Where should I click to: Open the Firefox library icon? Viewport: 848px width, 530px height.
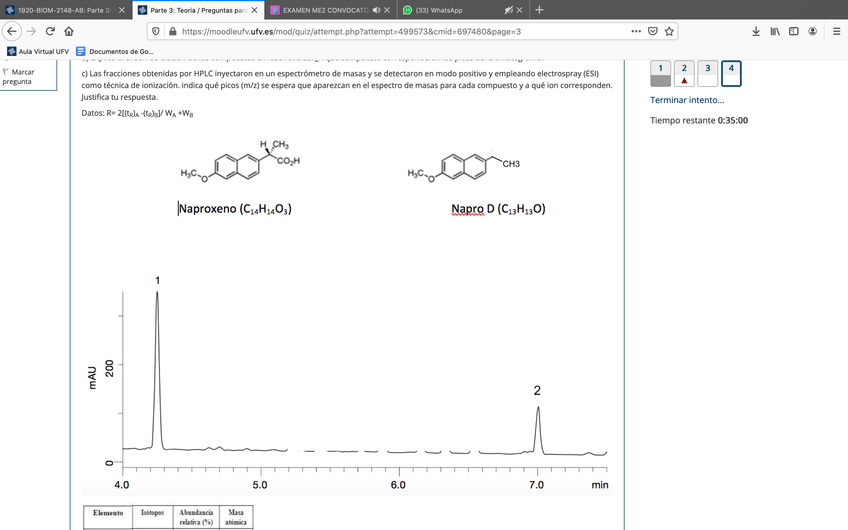click(775, 31)
